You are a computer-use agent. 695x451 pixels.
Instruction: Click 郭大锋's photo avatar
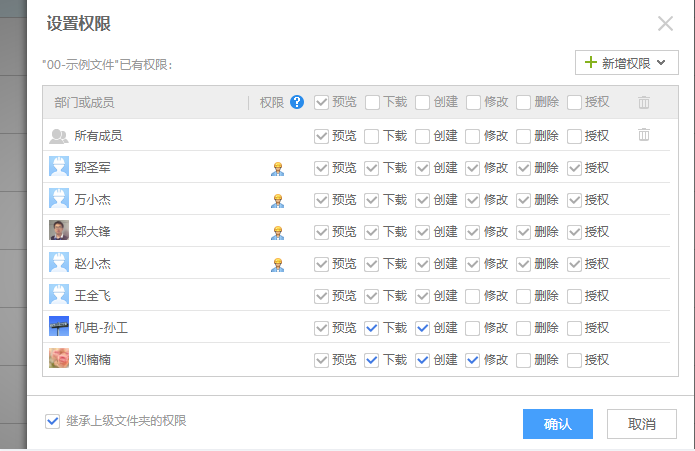click(59, 230)
